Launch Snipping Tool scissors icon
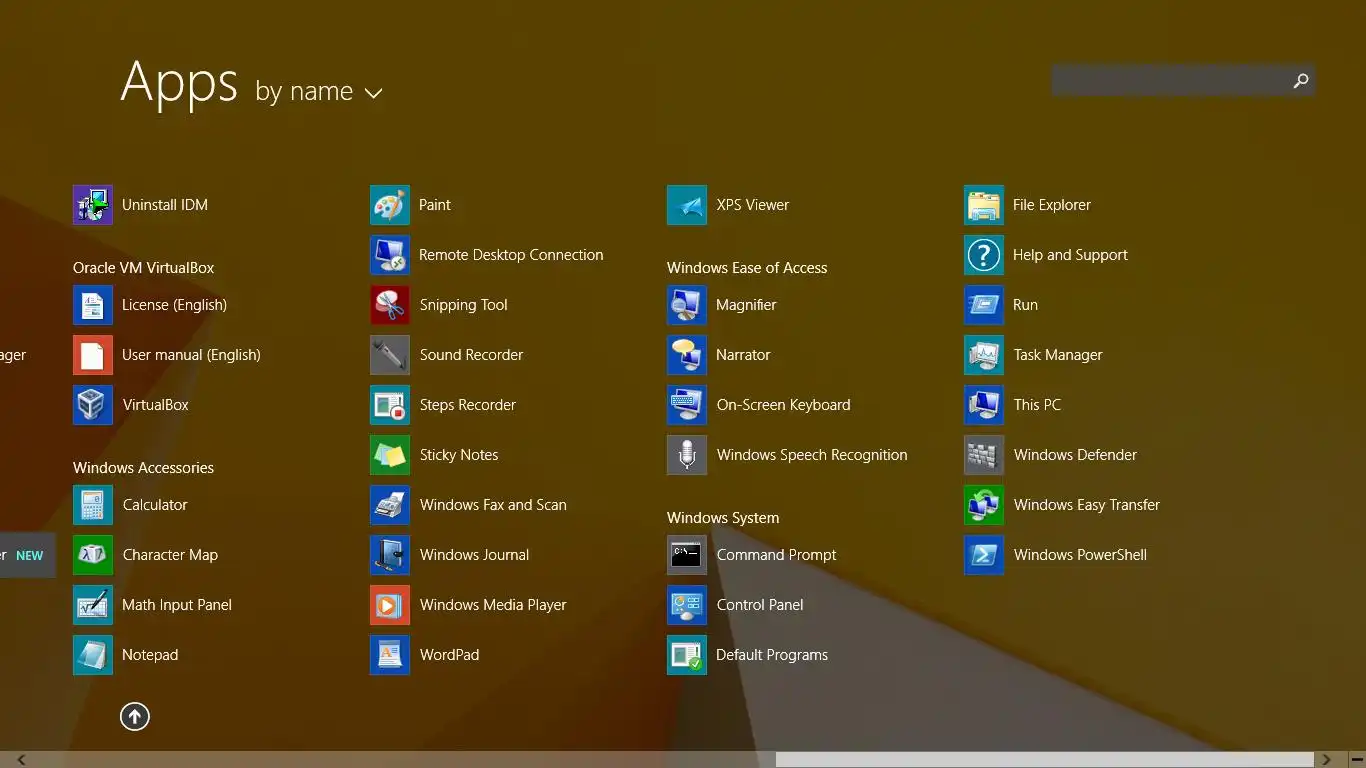 point(390,305)
